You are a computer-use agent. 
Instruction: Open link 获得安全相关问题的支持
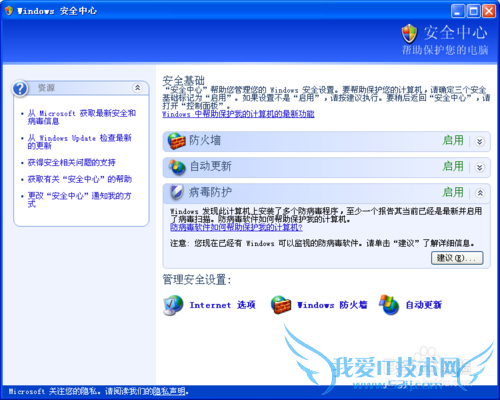coord(71,162)
